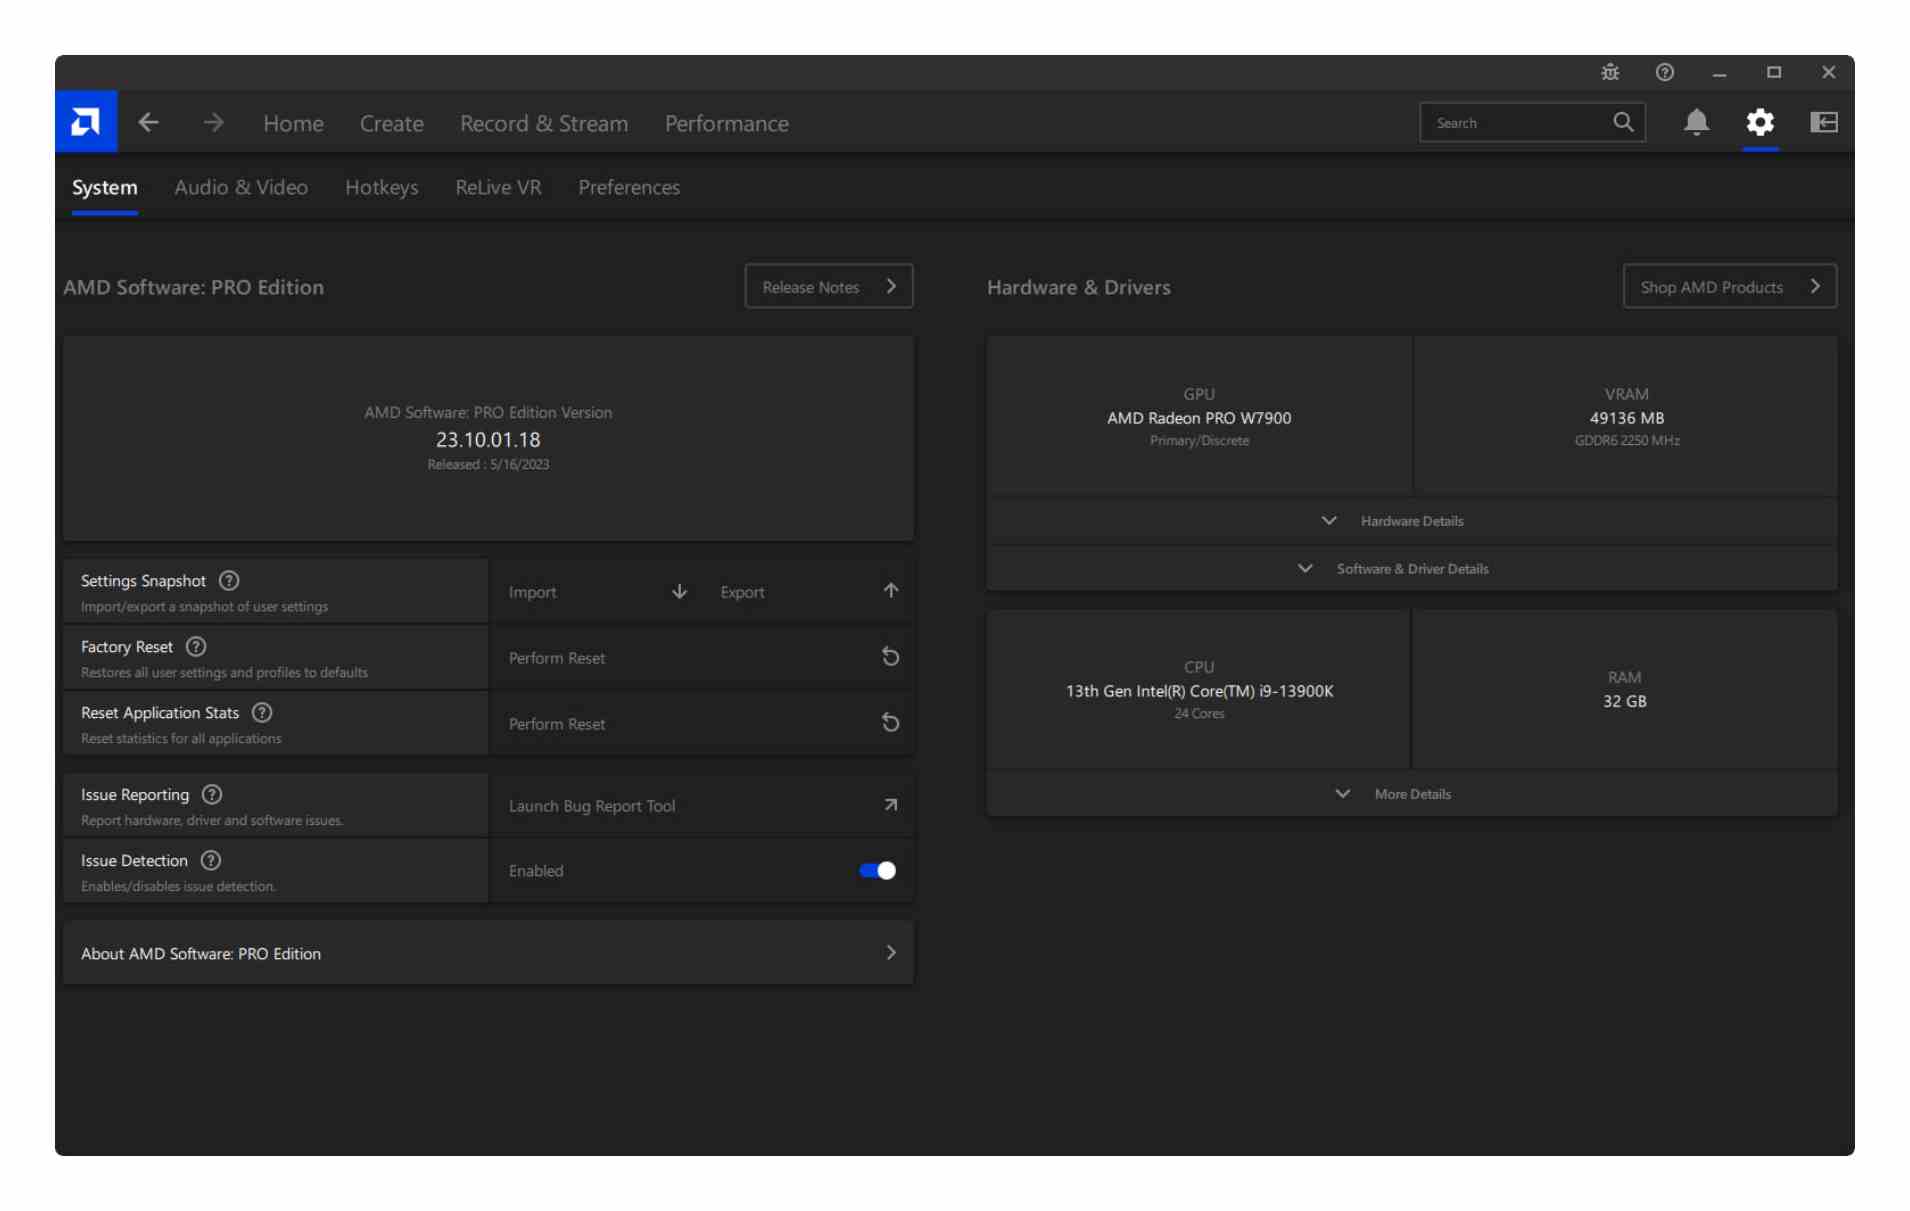Viewport: 1910px width, 1211px height.
Task: Switch to the ReLive VR sub-tab
Action: tap(498, 187)
